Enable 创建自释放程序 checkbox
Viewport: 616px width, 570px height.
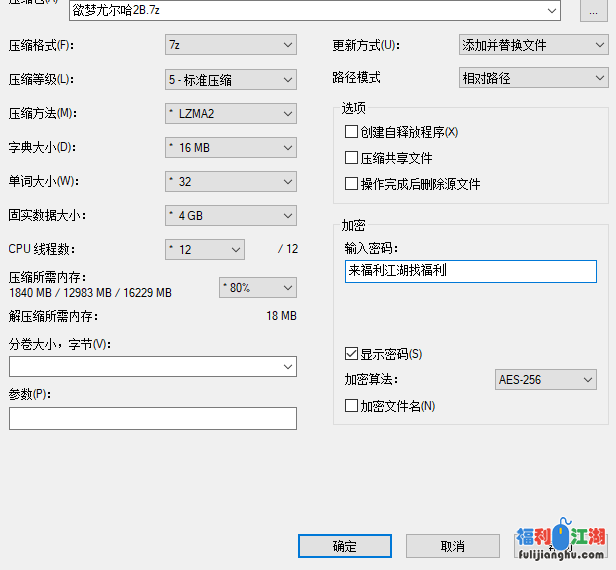coord(351,132)
